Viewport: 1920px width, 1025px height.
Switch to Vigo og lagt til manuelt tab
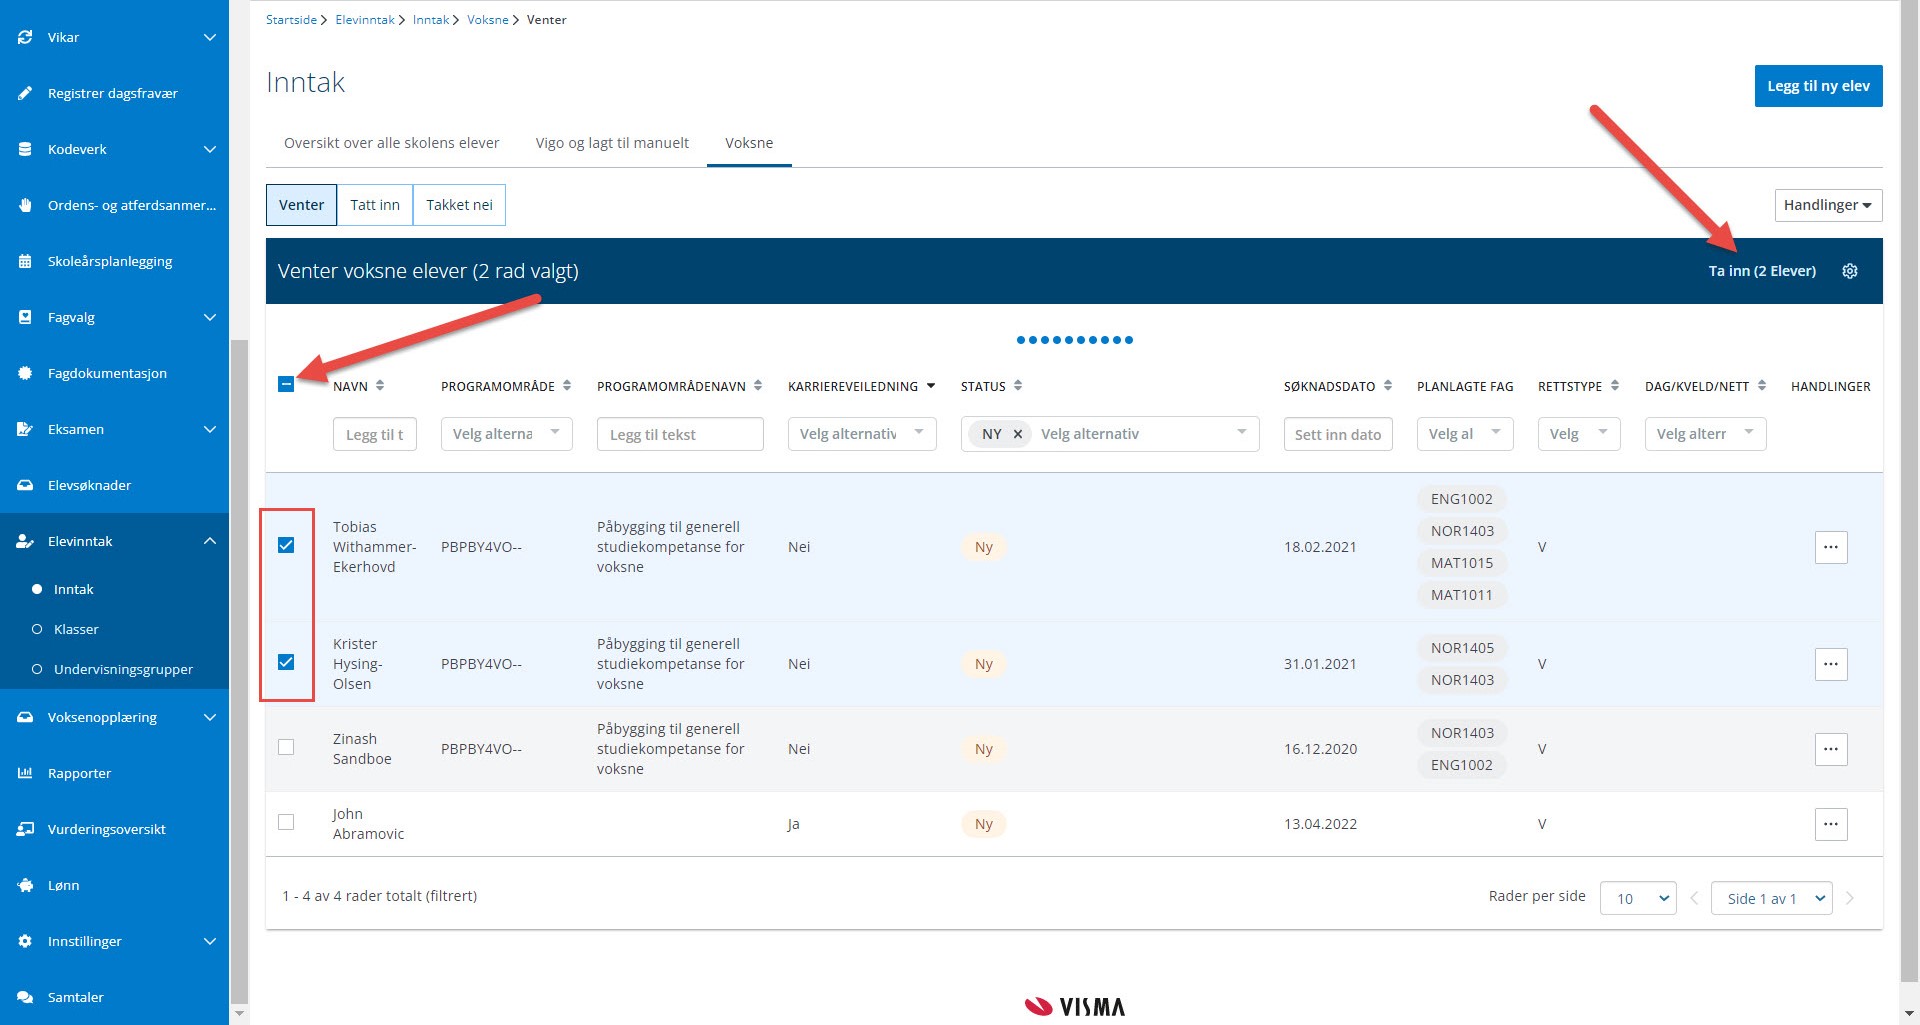click(612, 143)
